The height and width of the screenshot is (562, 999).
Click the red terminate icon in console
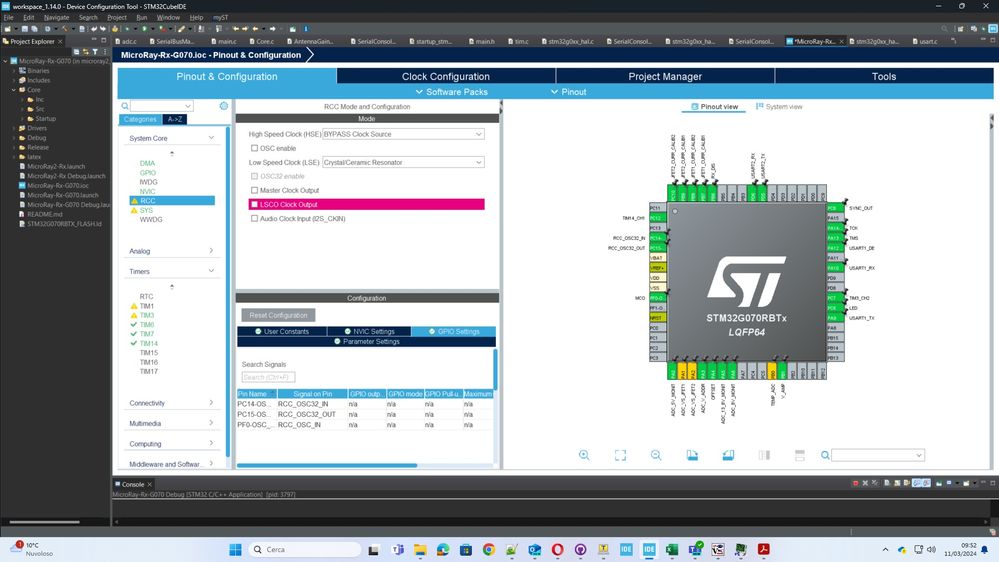(x=855, y=484)
